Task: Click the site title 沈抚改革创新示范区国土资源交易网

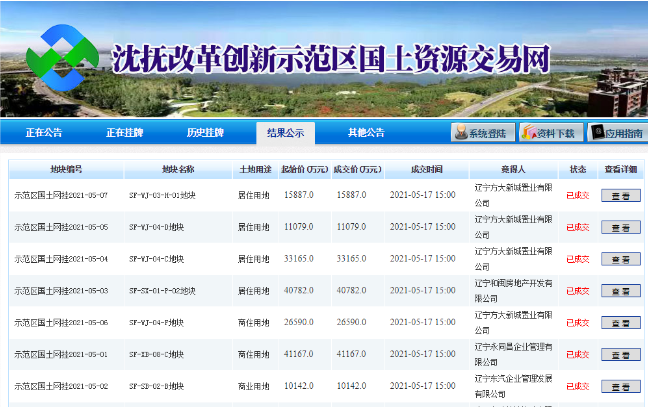Action: [330, 58]
